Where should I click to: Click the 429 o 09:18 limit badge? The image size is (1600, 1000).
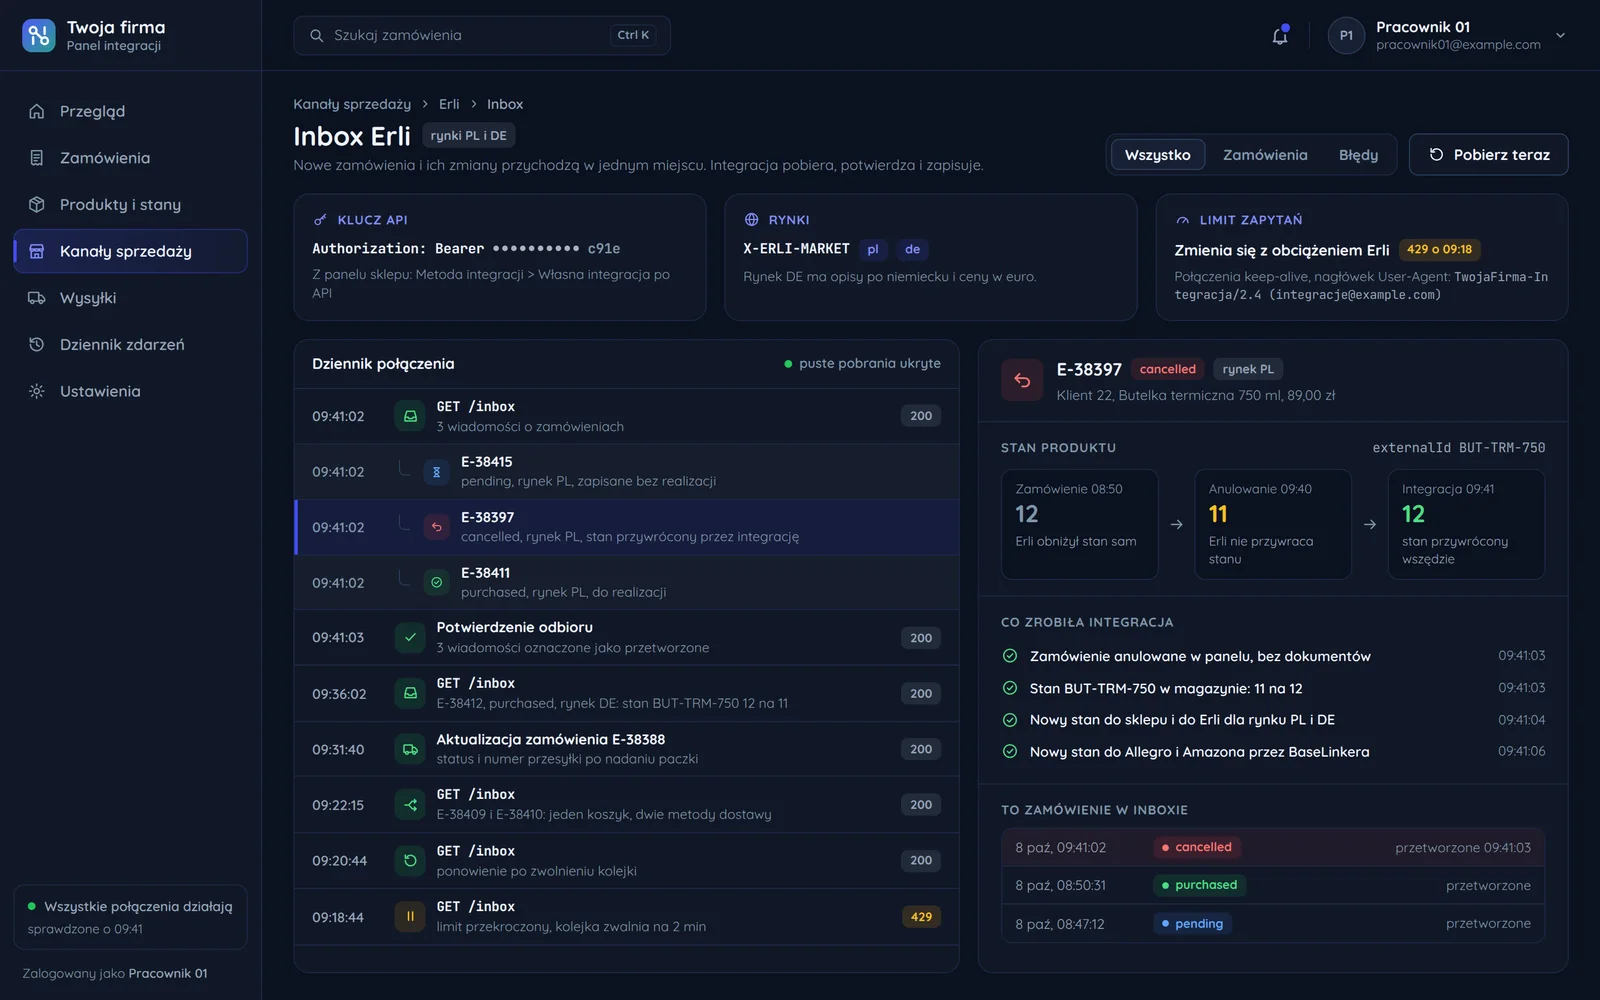coord(1439,249)
